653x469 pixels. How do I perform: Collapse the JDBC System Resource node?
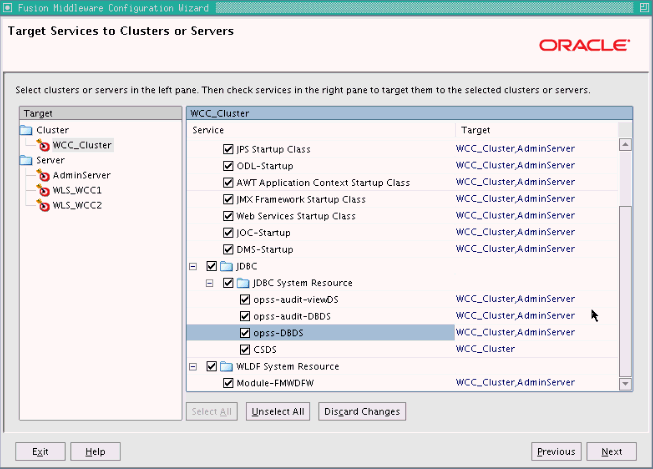pos(209,283)
